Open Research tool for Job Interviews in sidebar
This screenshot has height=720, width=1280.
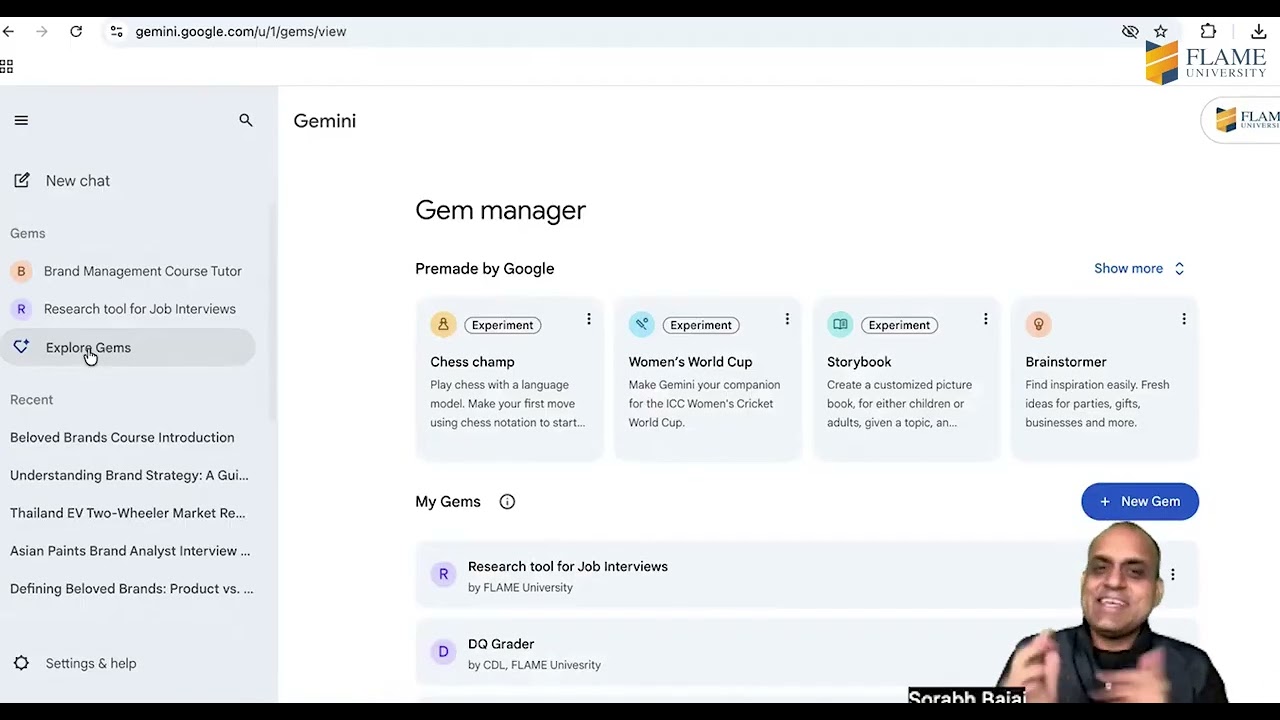(x=128, y=309)
